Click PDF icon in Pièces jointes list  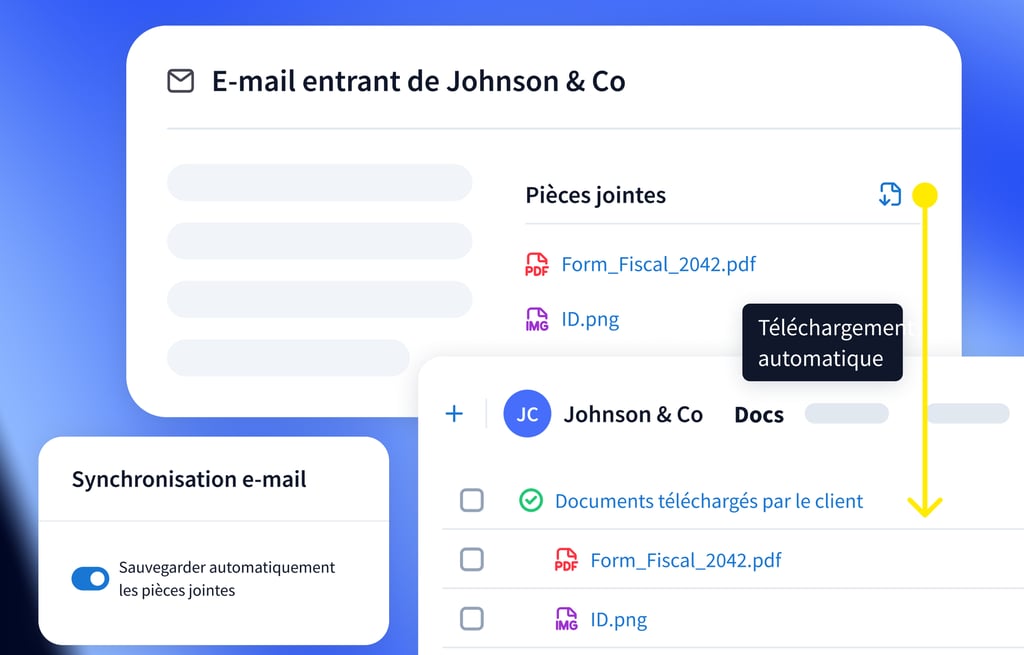537,265
